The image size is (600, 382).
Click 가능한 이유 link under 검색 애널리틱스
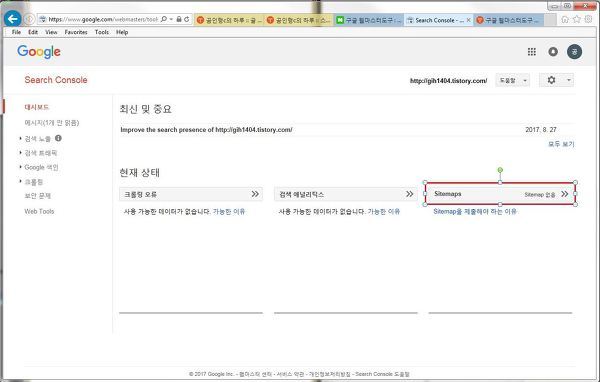[x=384, y=211]
